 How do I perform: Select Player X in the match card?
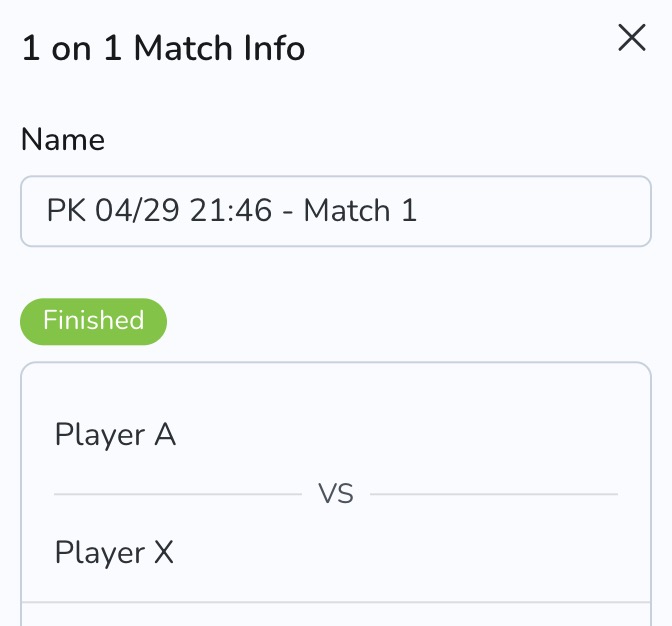114,552
